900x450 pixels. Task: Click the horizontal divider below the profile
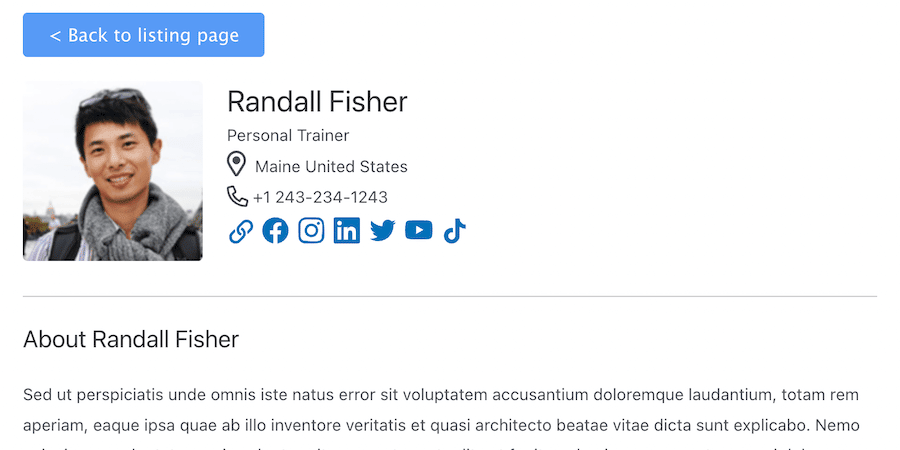tap(450, 296)
